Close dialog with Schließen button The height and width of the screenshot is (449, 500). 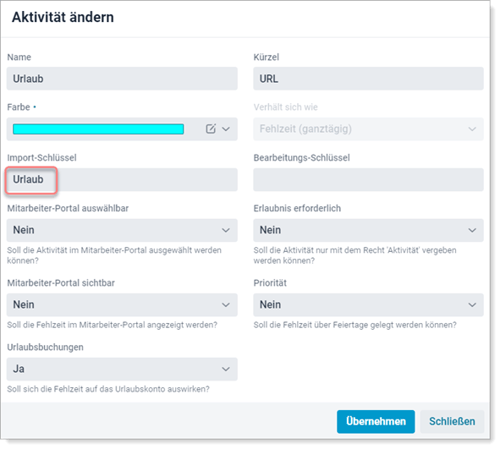coord(452,422)
